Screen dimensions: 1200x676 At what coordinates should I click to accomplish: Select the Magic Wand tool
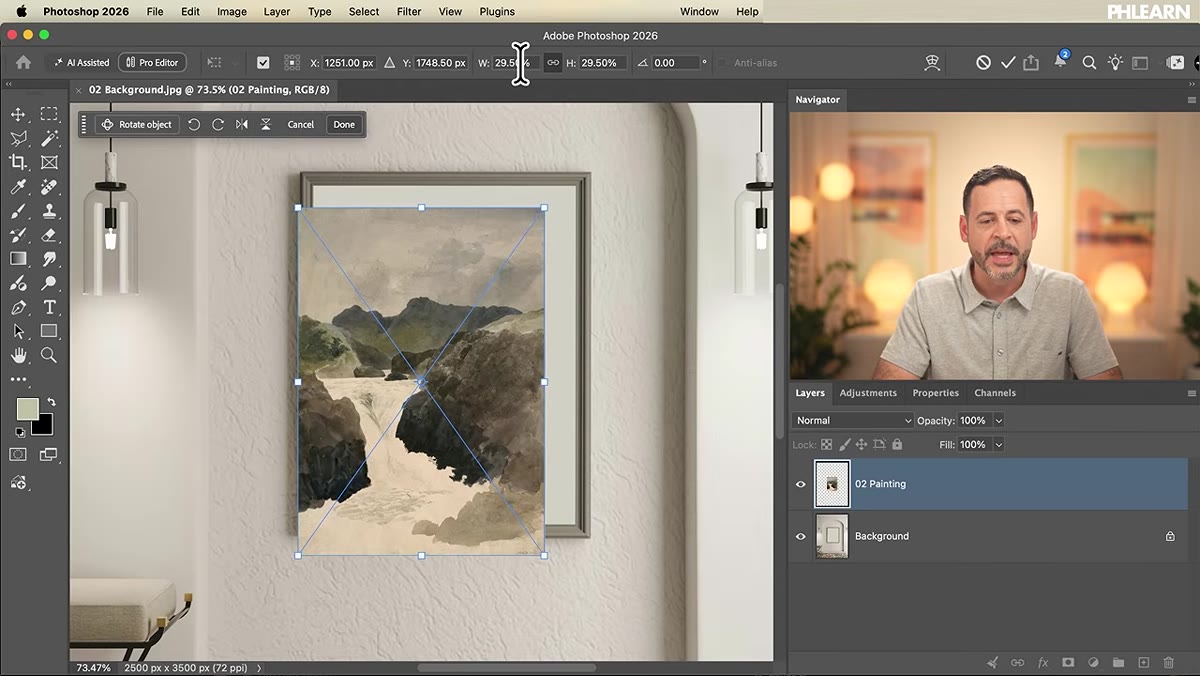point(49,138)
